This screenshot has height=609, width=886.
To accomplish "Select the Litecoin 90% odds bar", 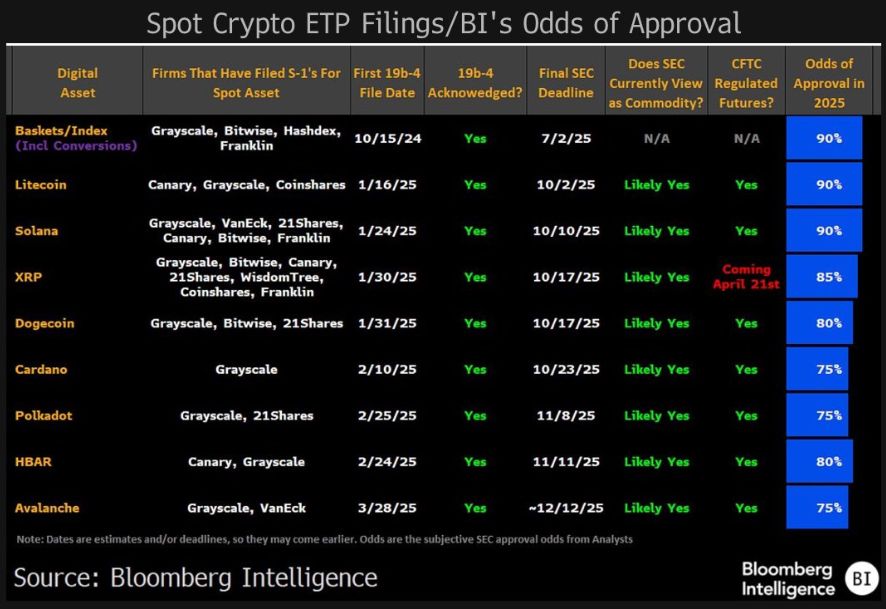I will 824,185.
